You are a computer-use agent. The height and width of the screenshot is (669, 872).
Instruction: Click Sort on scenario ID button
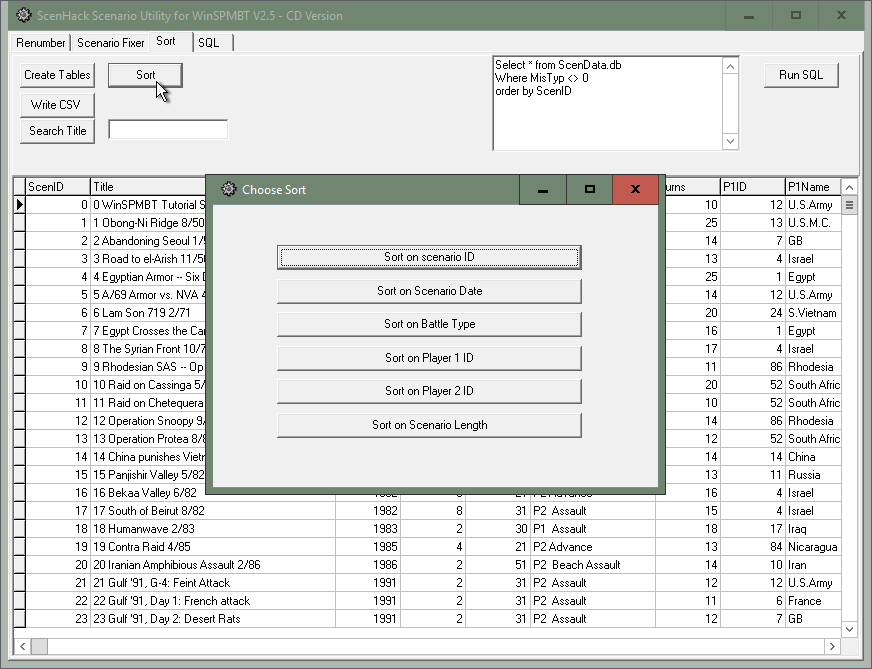click(429, 257)
